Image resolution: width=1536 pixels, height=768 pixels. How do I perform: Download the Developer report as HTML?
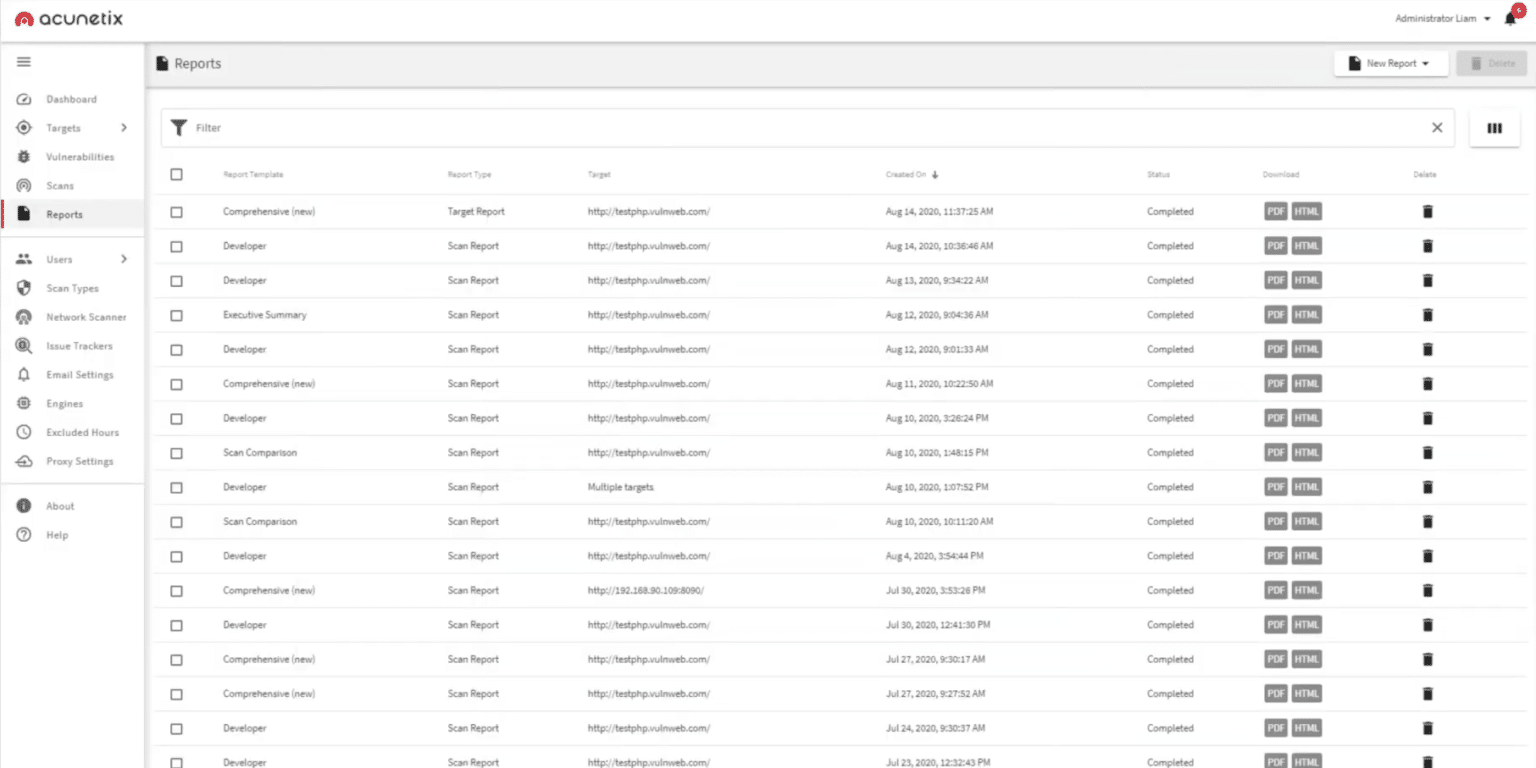point(1307,245)
